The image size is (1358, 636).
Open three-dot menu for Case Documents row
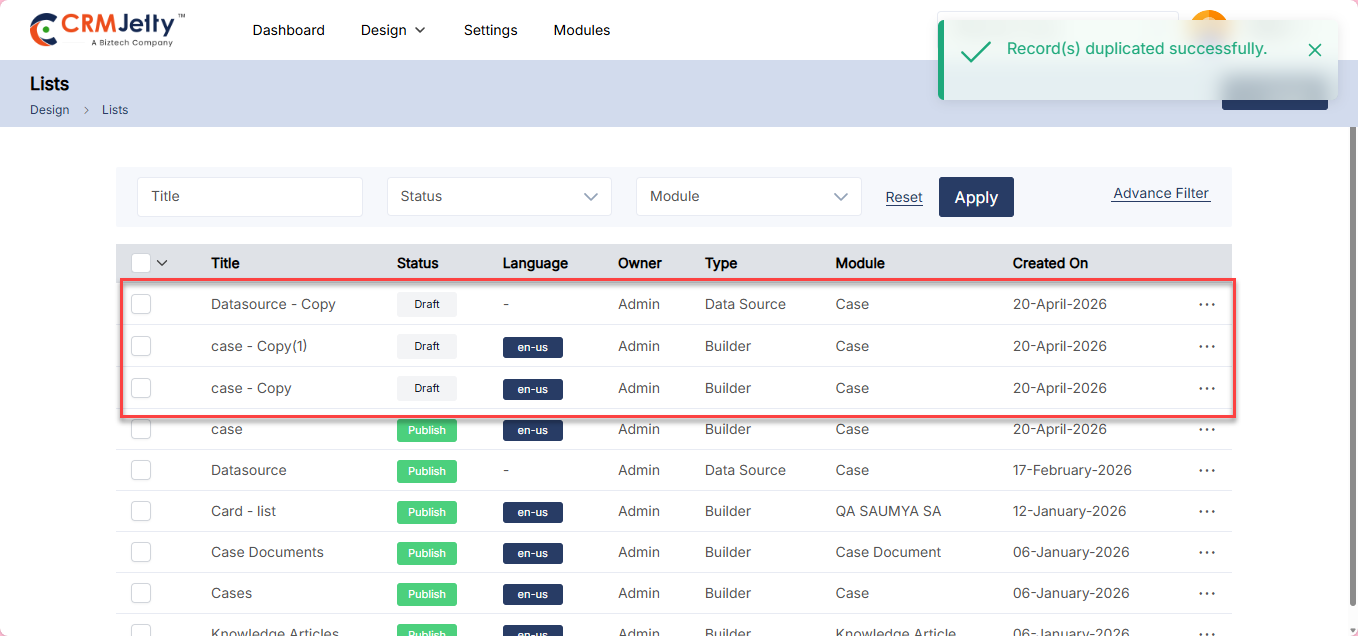[x=1206, y=552]
